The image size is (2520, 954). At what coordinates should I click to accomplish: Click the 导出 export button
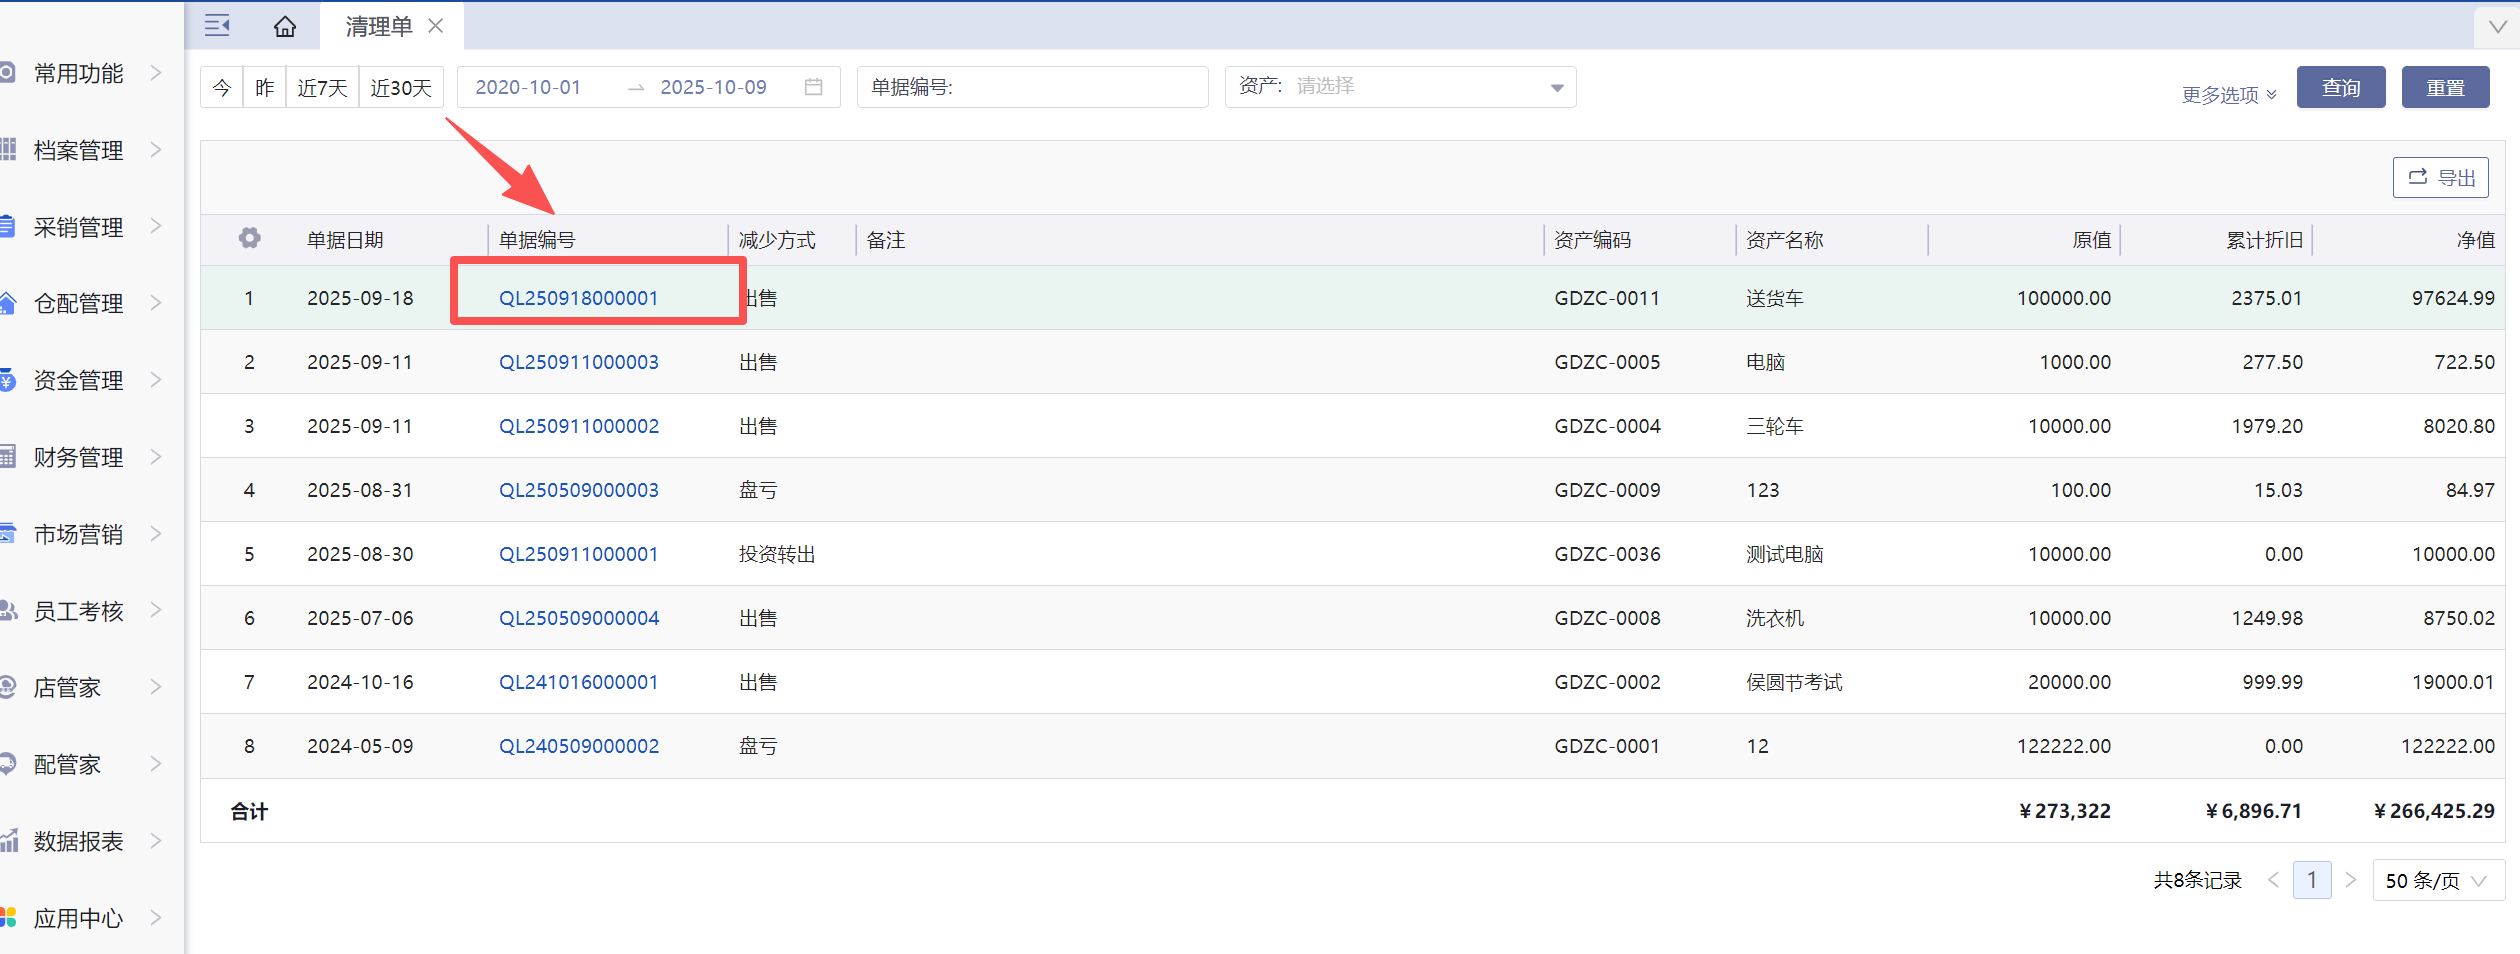click(2440, 178)
